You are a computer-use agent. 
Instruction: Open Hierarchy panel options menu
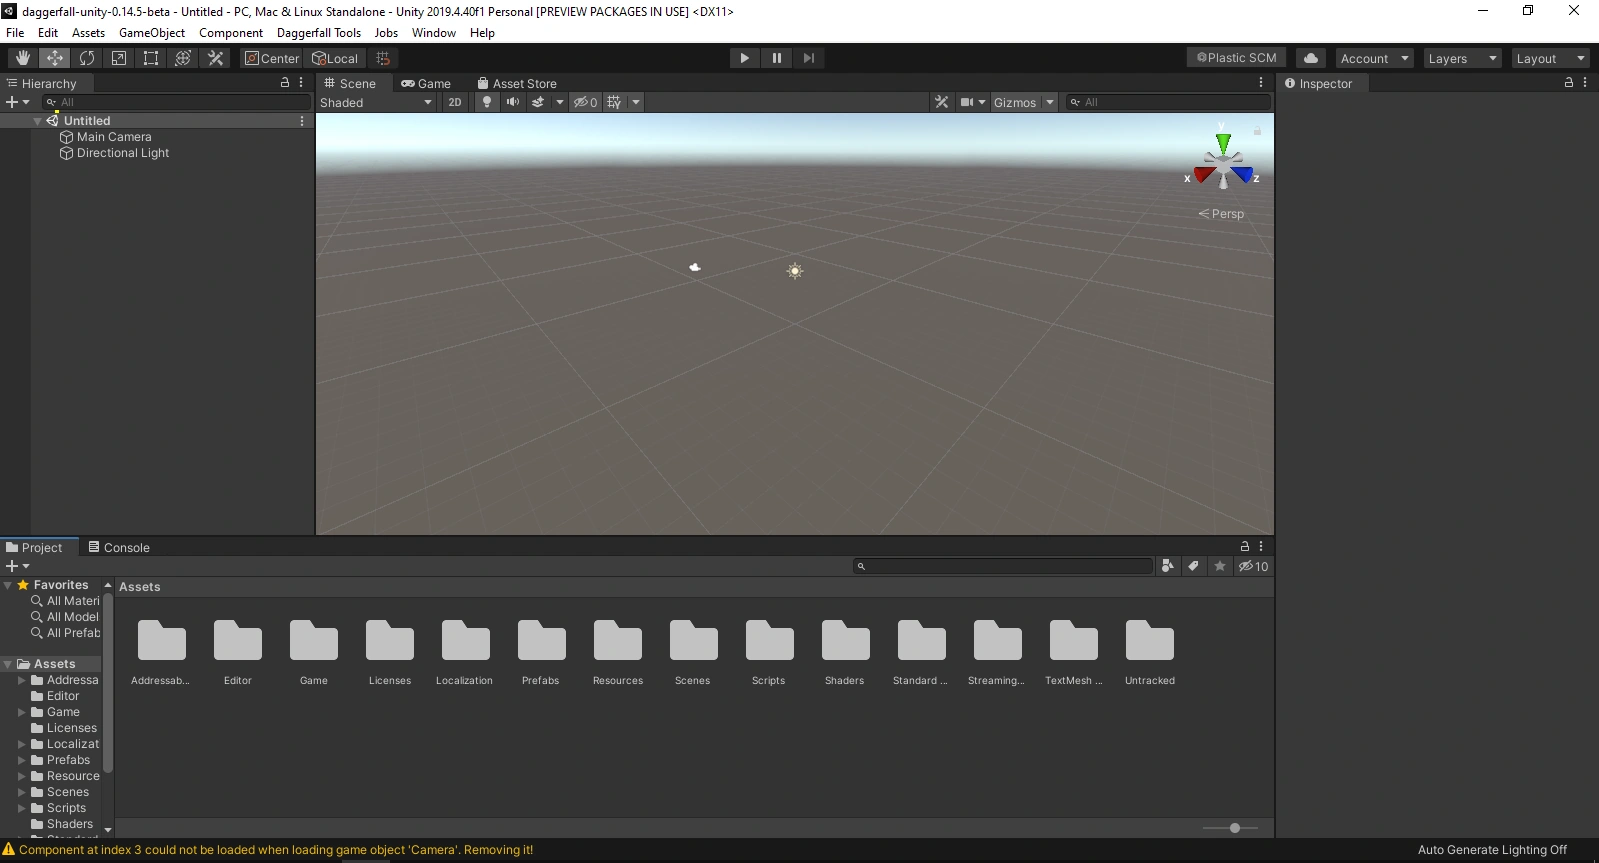coord(301,83)
